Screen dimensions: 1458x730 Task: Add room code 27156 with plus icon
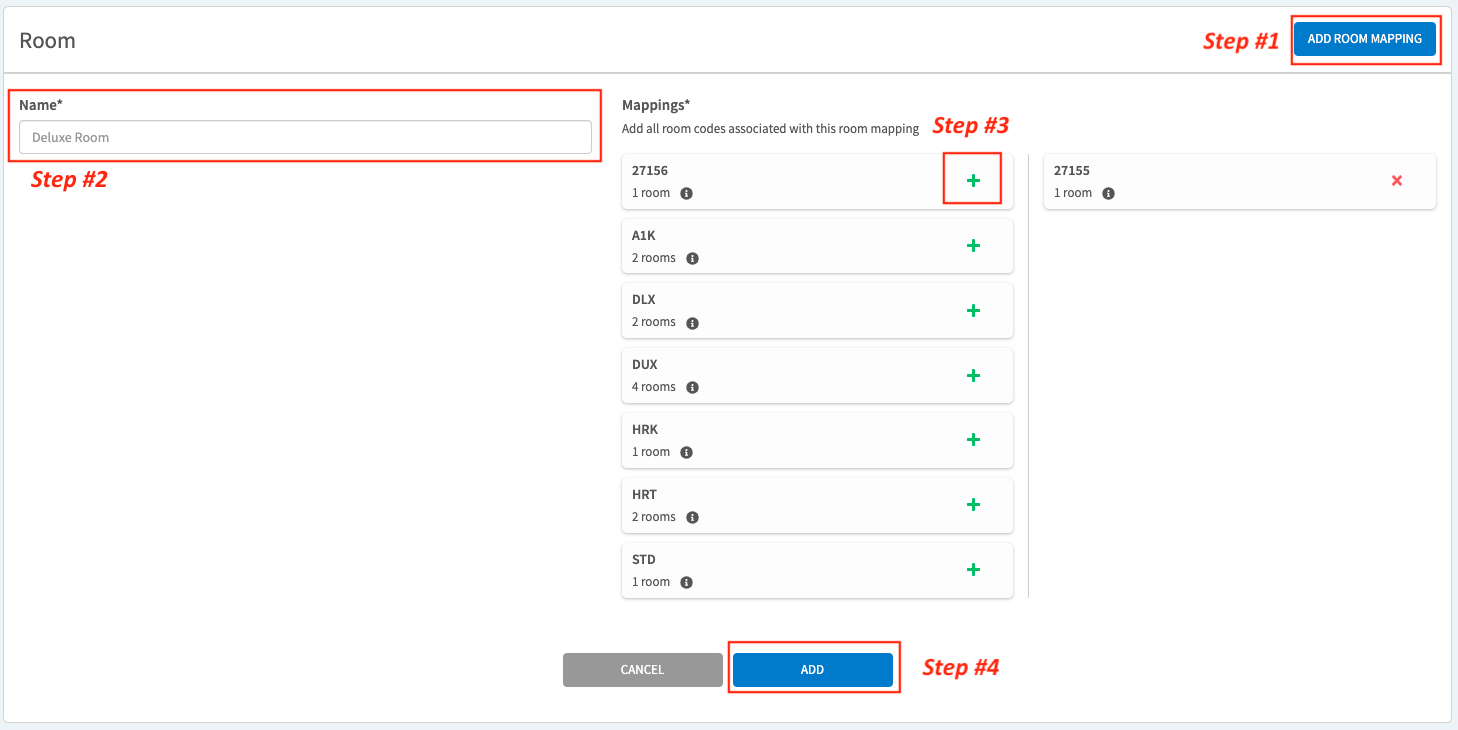pyautogui.click(x=973, y=181)
